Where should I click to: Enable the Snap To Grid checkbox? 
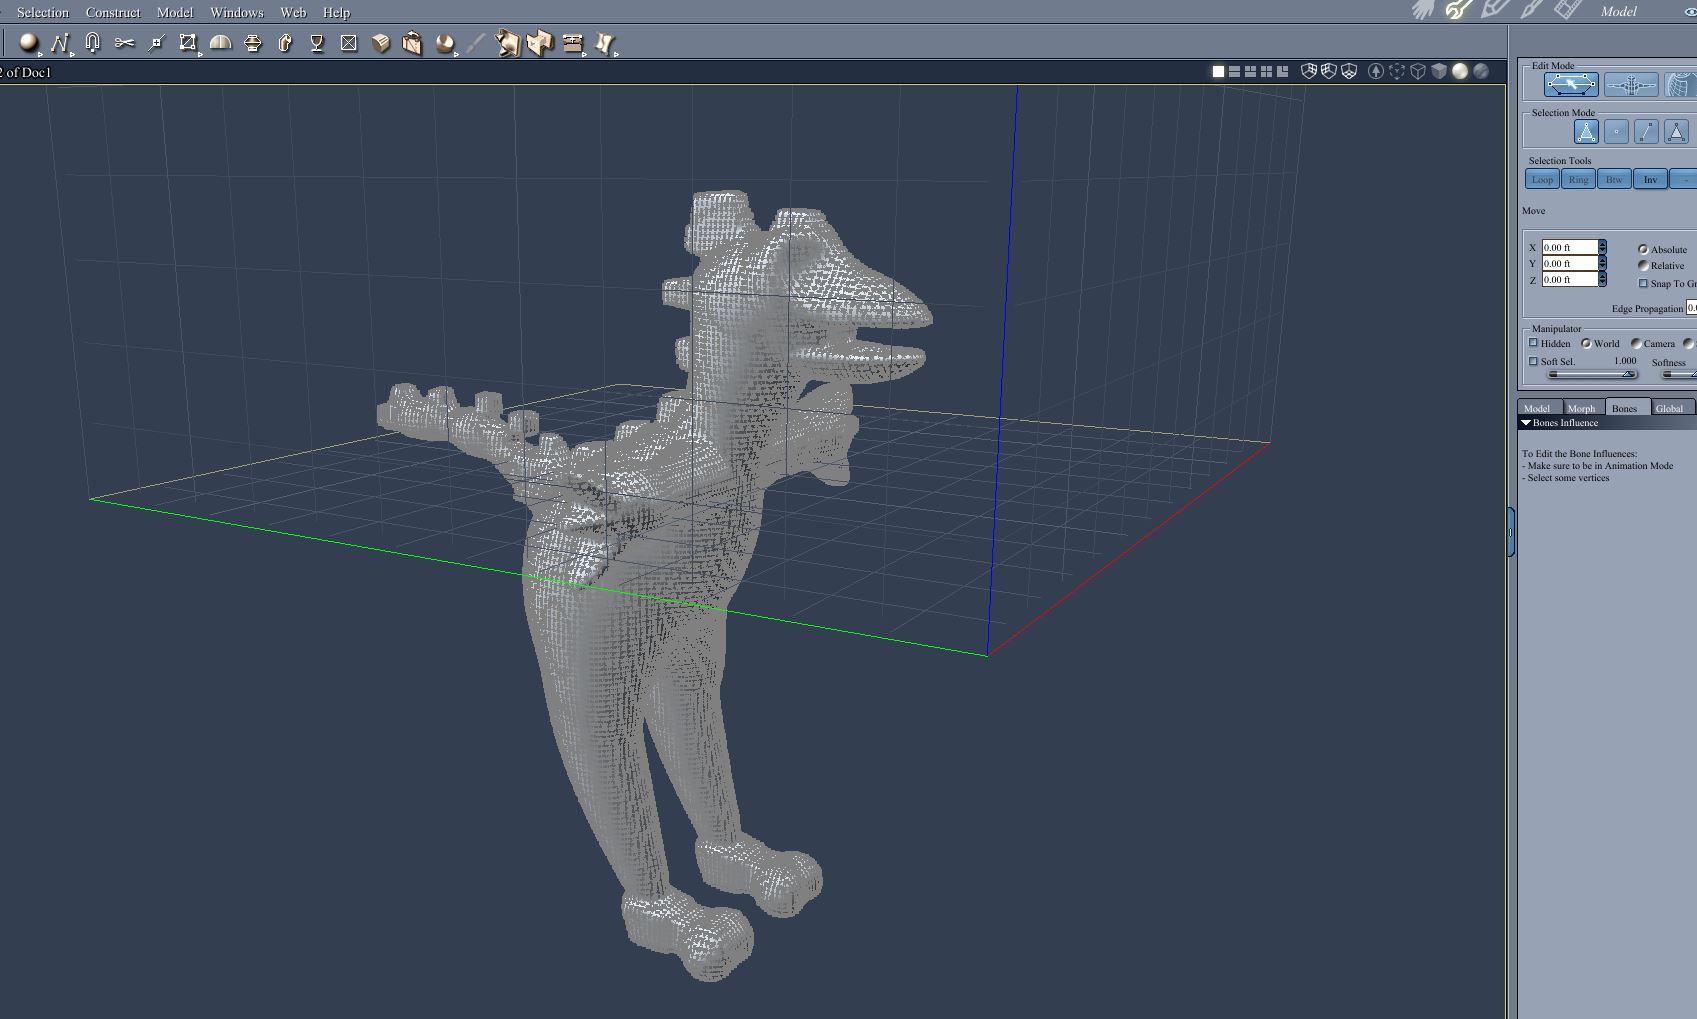(1643, 283)
